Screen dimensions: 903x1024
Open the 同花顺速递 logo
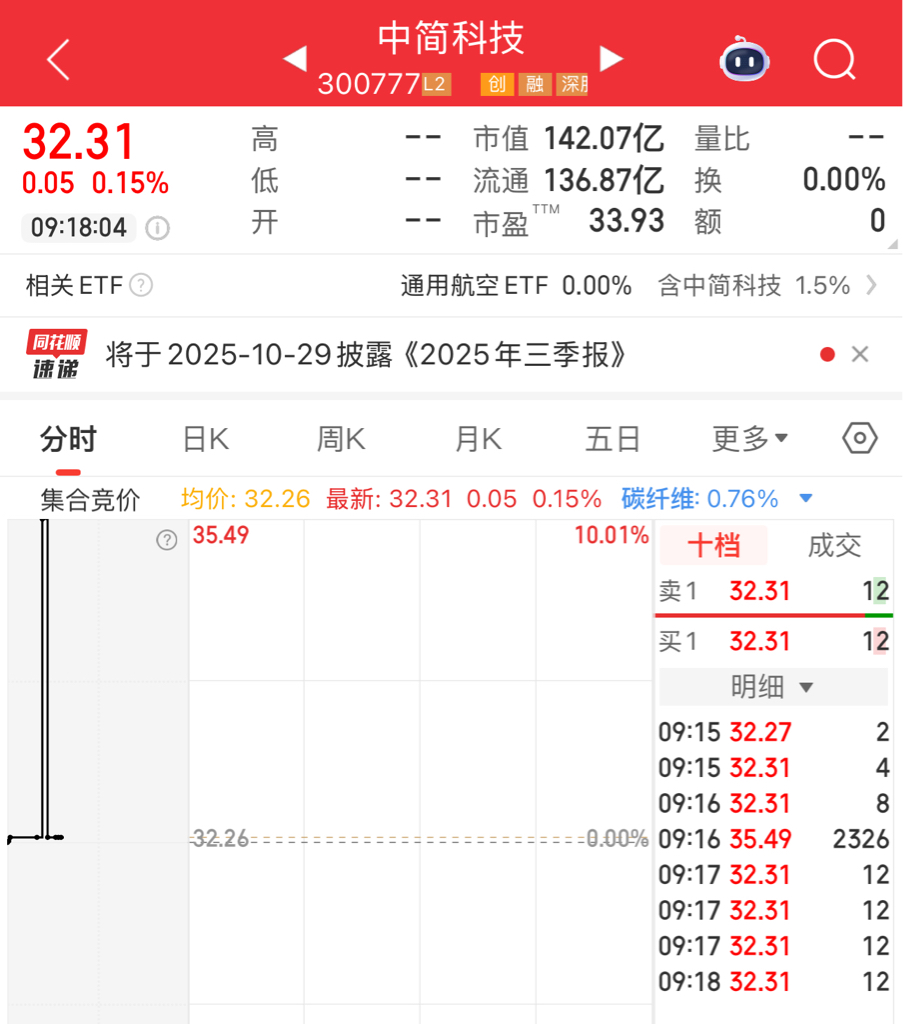(x=56, y=355)
